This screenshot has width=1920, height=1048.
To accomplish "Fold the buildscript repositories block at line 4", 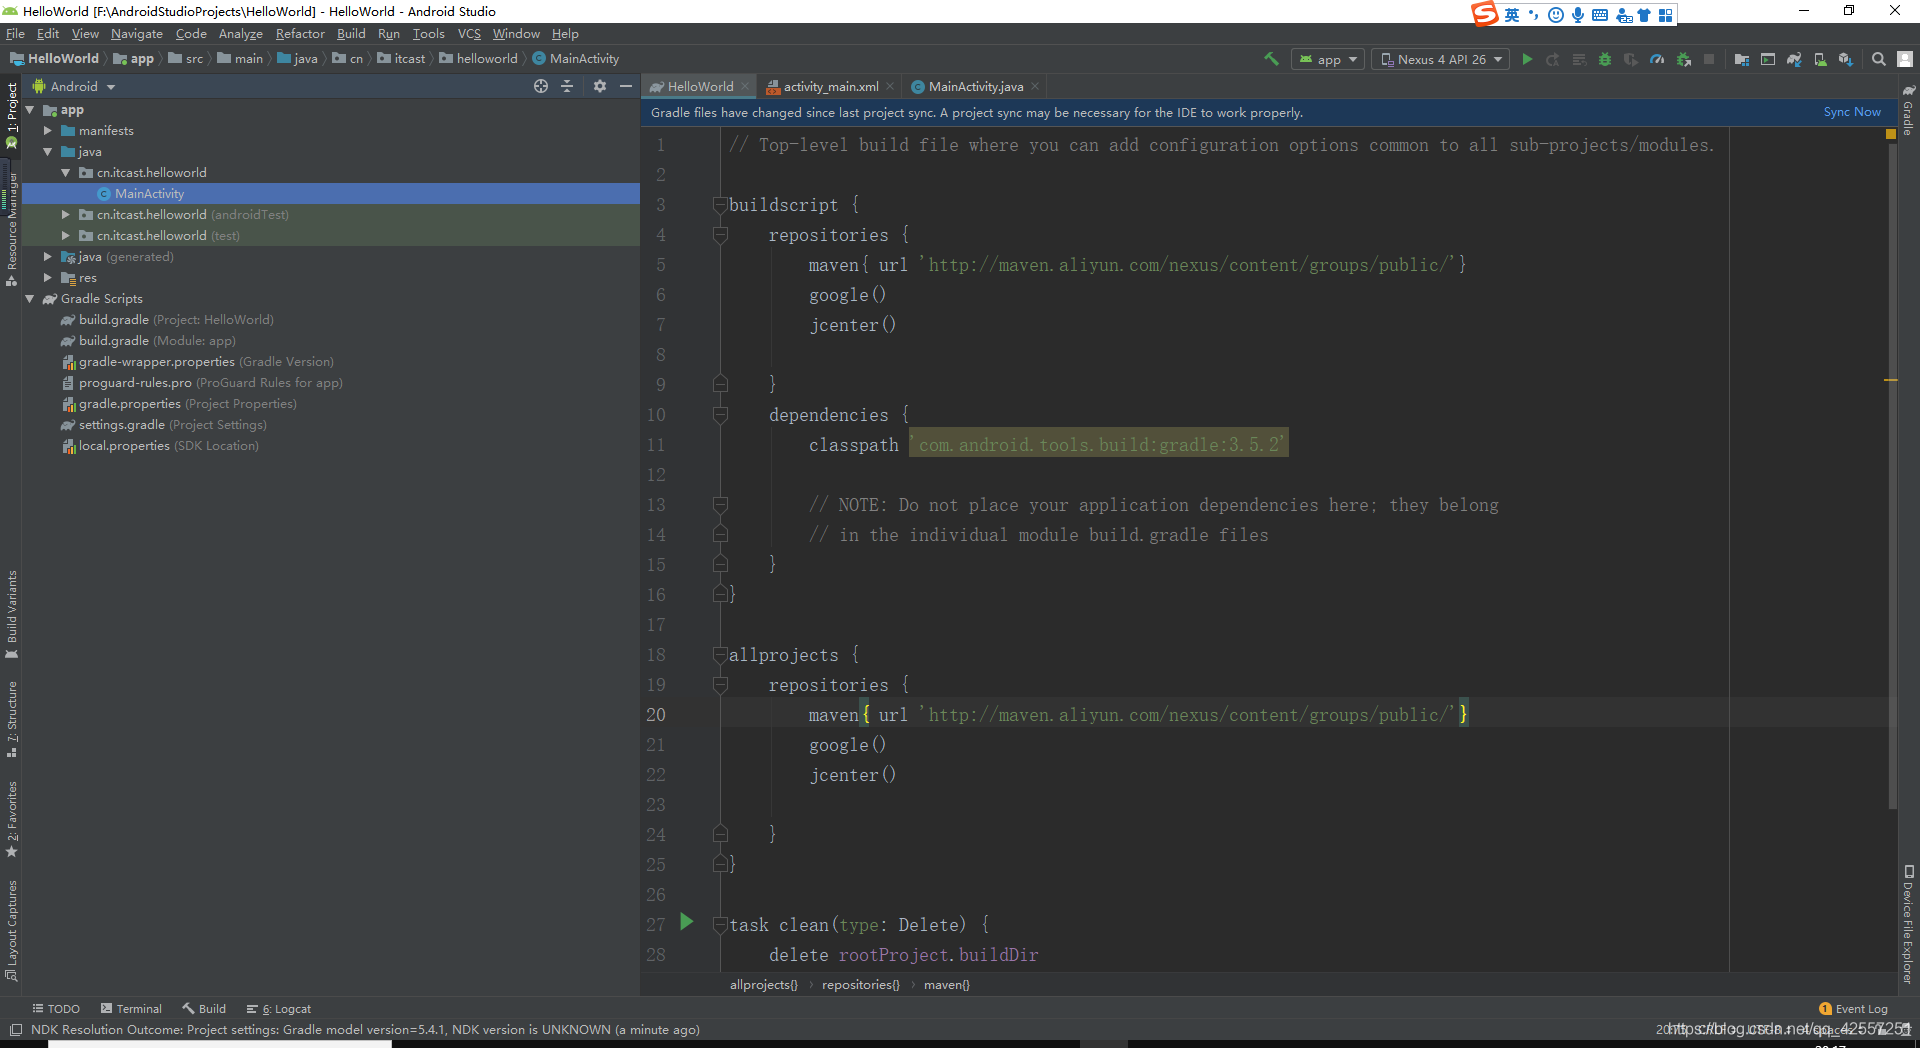I will [720, 235].
